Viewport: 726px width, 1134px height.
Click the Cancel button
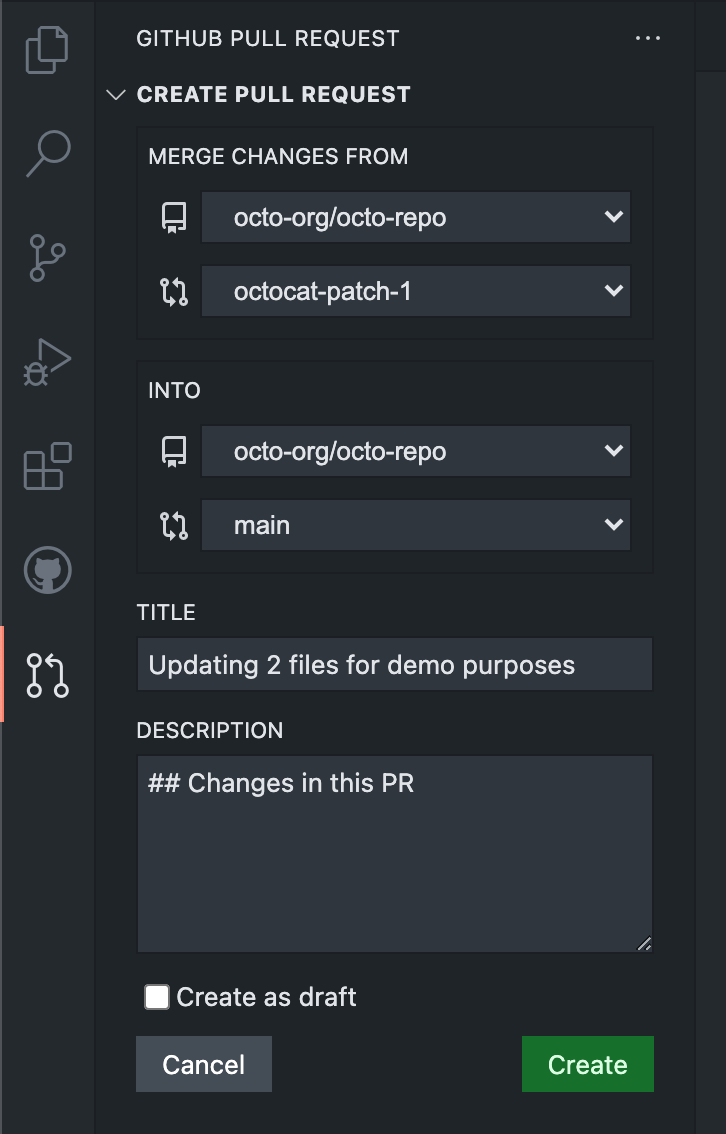203,1064
